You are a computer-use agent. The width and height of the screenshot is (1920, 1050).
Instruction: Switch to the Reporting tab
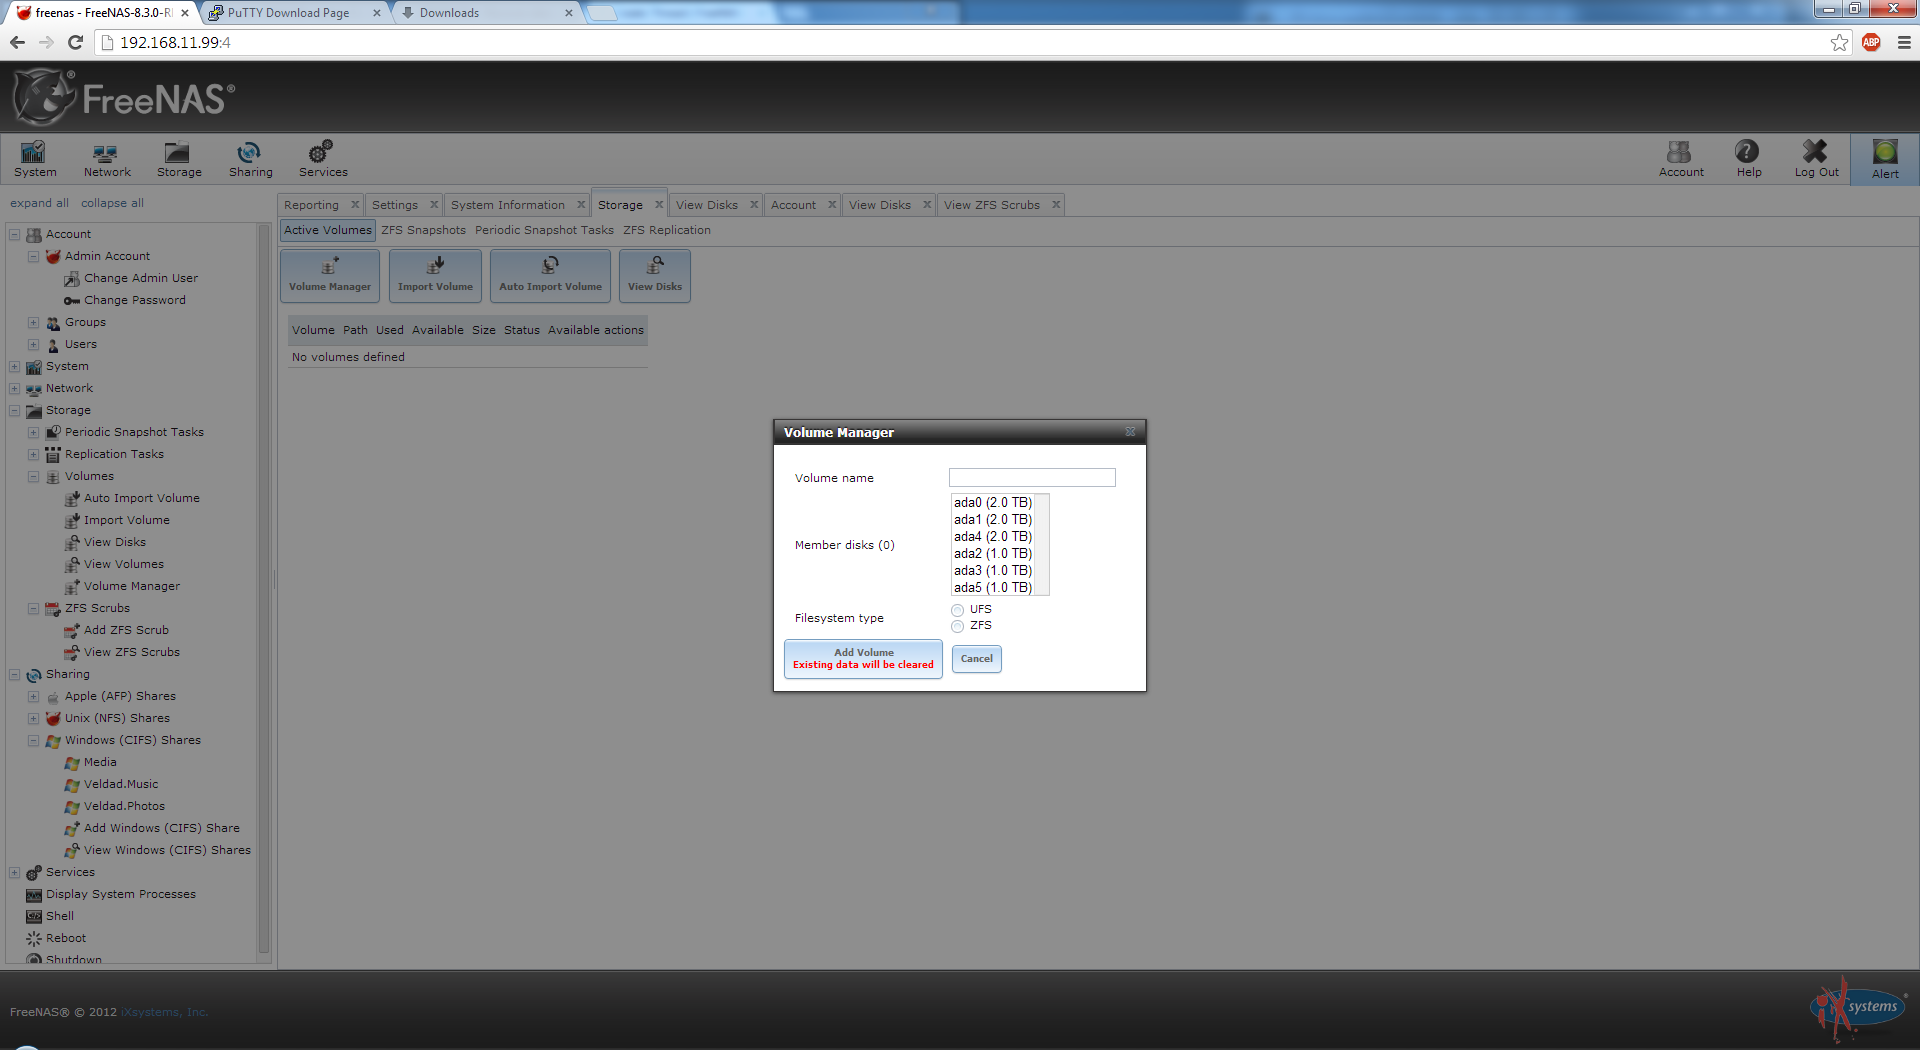pos(311,205)
